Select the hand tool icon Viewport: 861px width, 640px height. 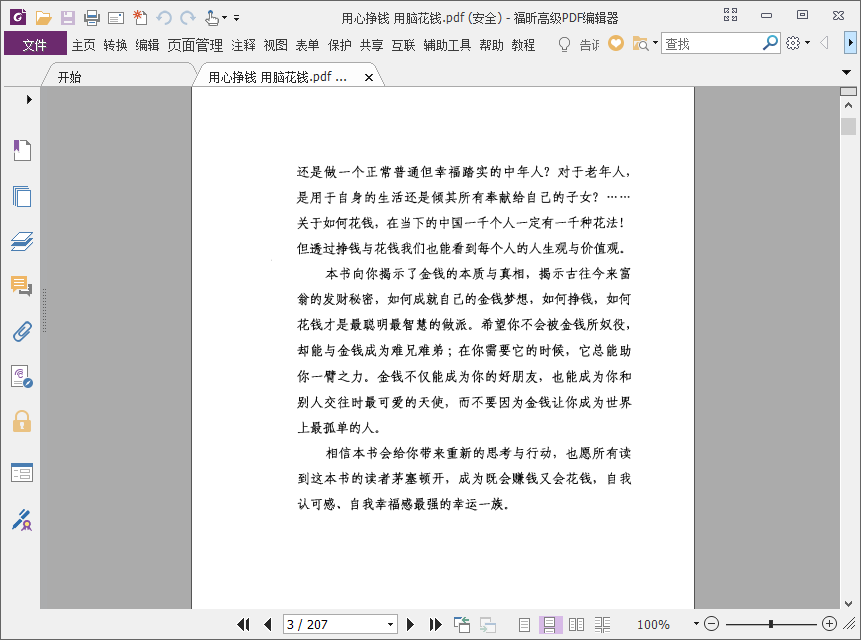[212, 18]
